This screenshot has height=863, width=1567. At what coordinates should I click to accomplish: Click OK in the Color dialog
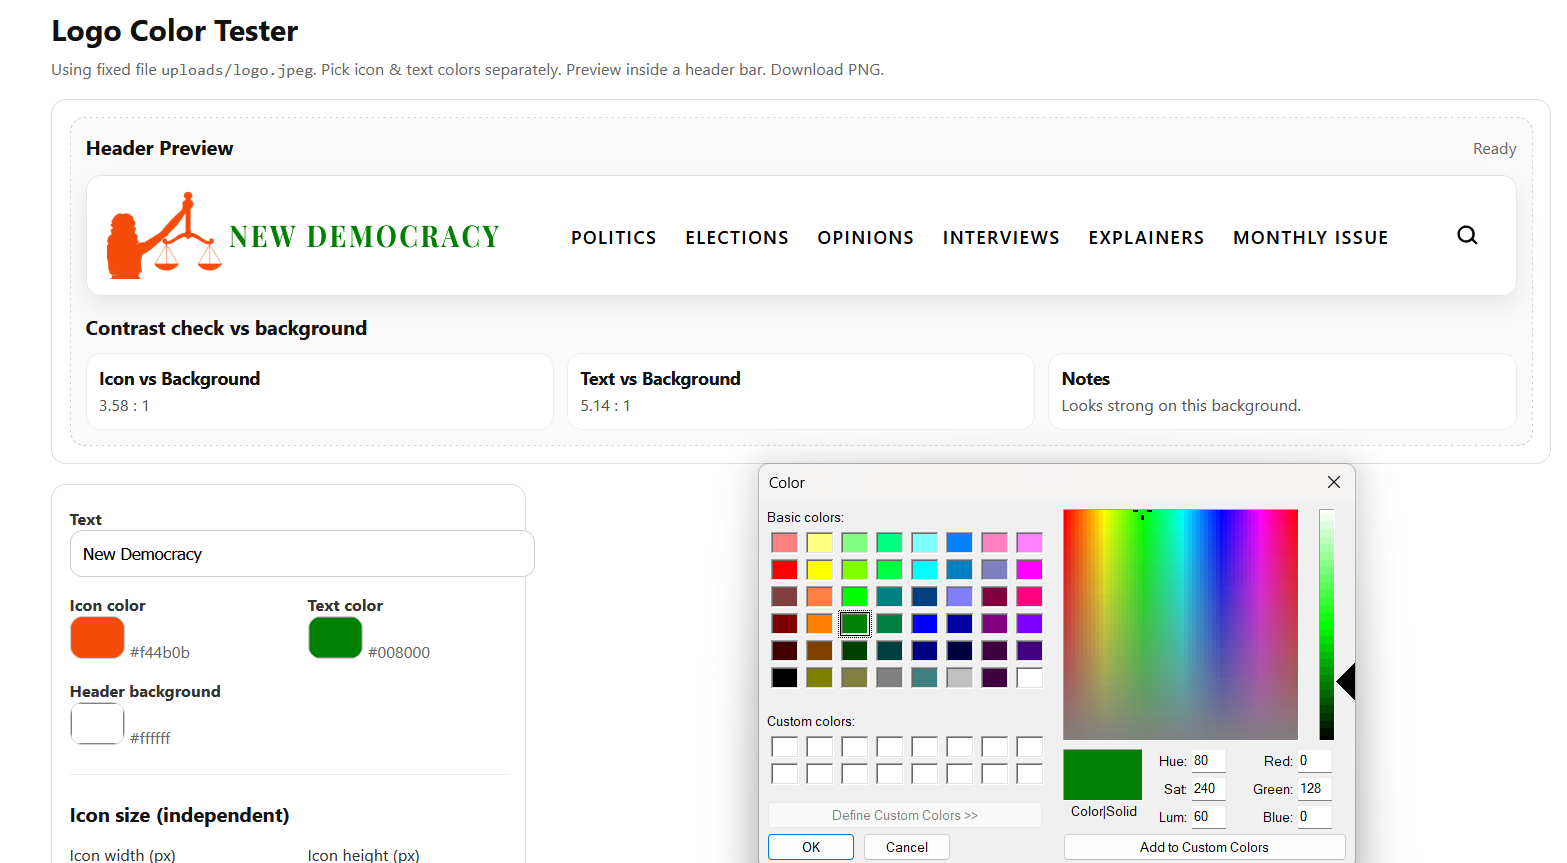click(811, 847)
